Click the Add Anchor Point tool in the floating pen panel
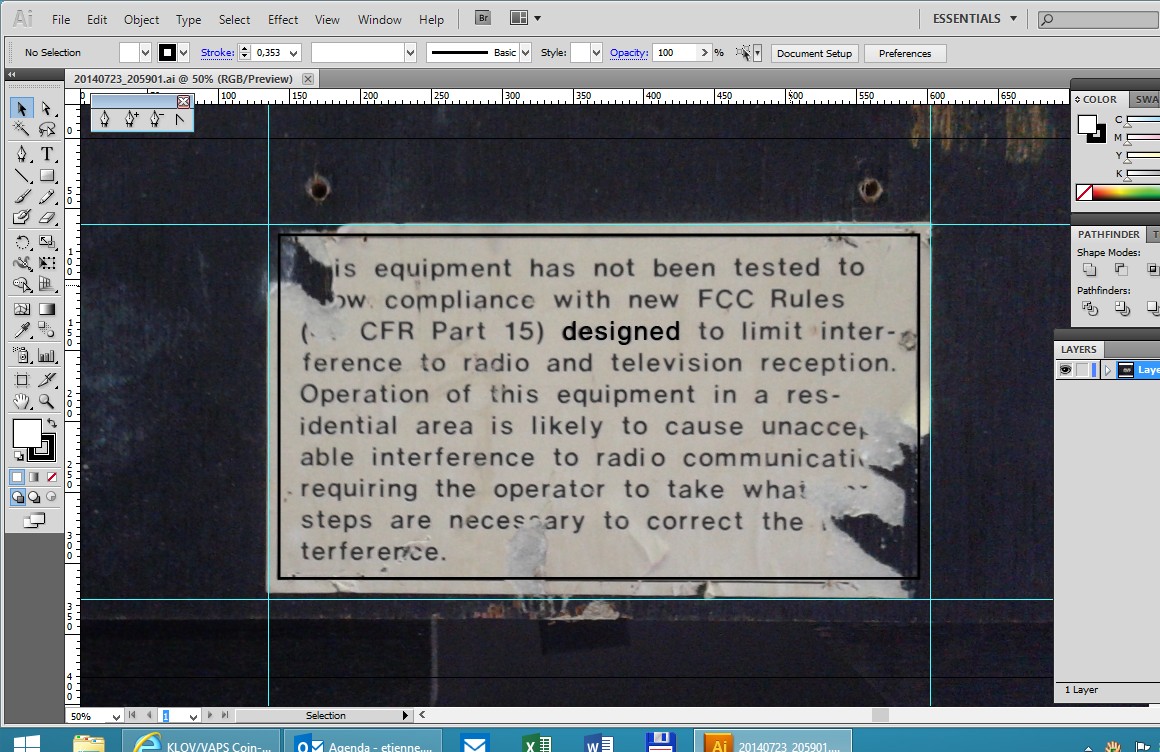Viewport: 1160px width, 752px height. (130, 118)
